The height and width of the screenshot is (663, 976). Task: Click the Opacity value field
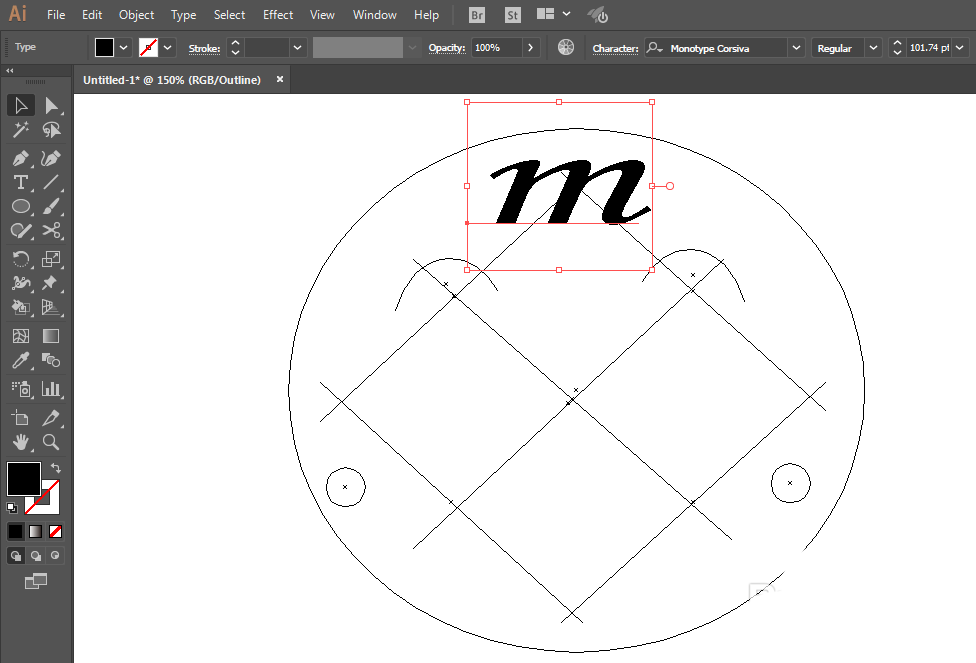496,47
